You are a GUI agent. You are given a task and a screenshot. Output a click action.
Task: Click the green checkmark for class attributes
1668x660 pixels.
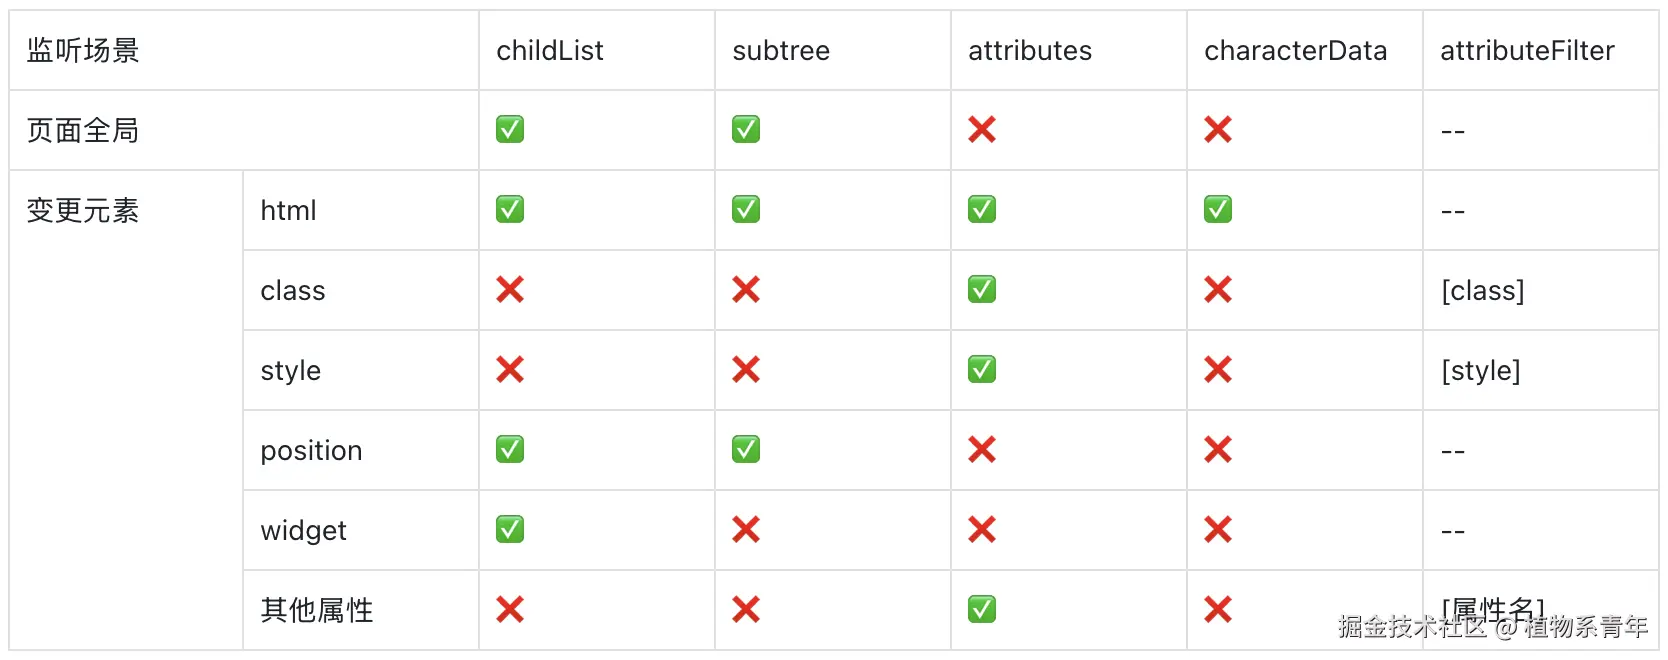coord(982,290)
